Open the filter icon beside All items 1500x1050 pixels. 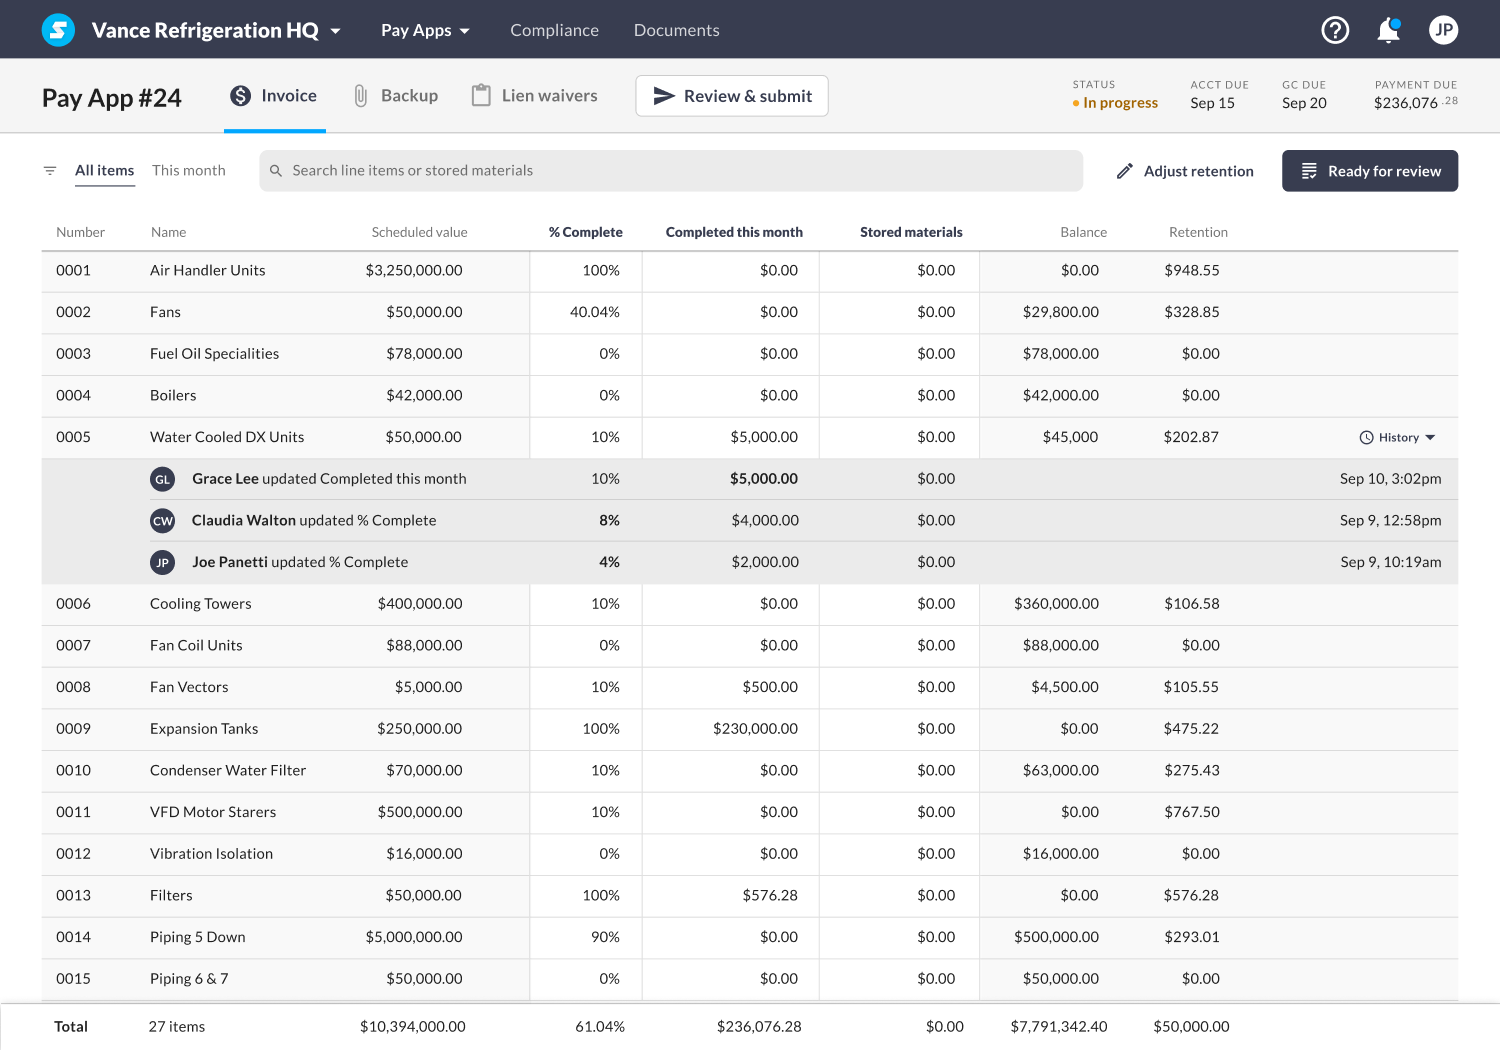pos(49,170)
